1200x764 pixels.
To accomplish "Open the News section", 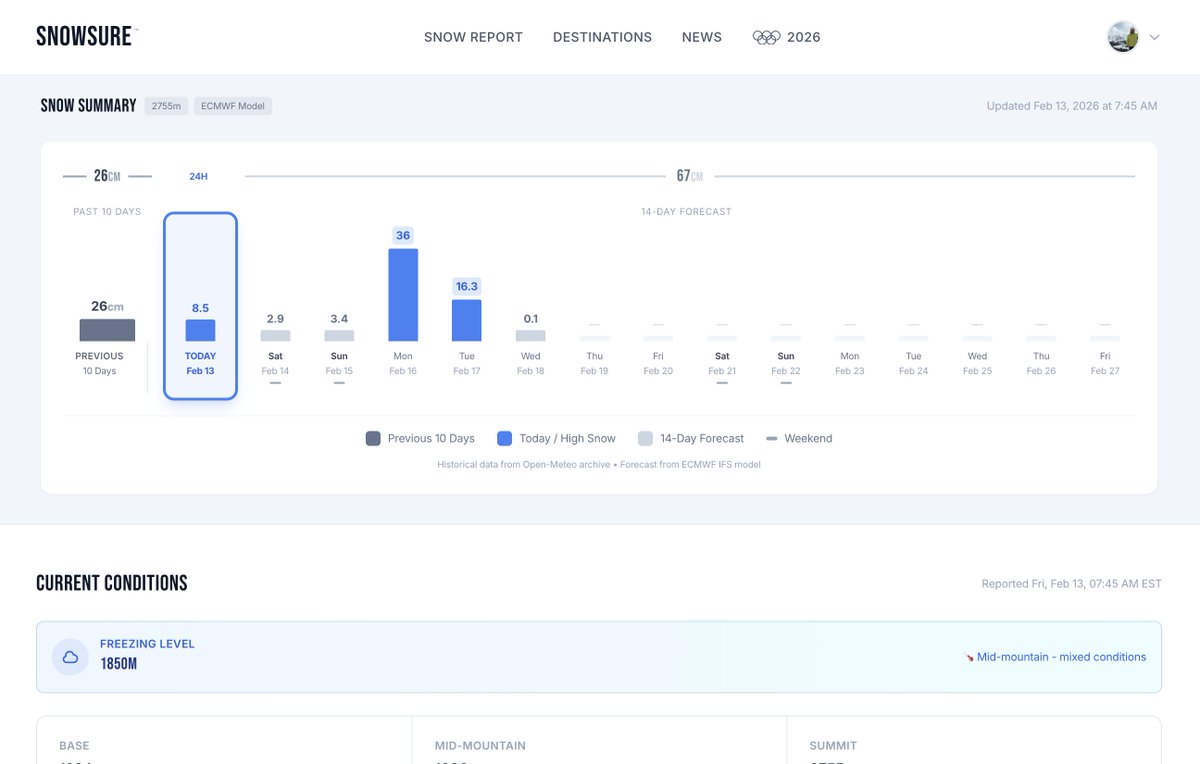I will click(x=702, y=37).
